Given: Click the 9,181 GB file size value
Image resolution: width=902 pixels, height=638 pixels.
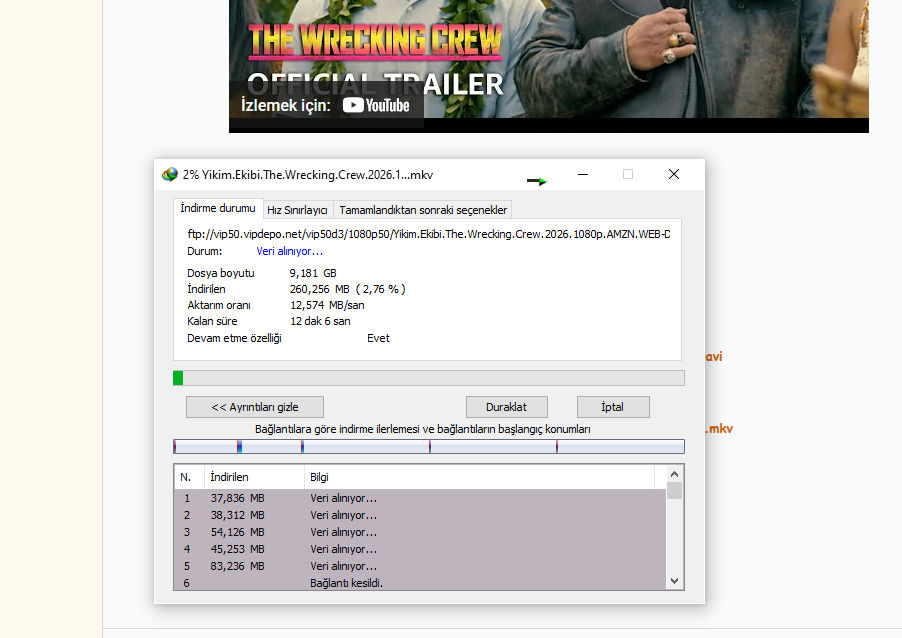Looking at the screenshot, I should pos(313,273).
